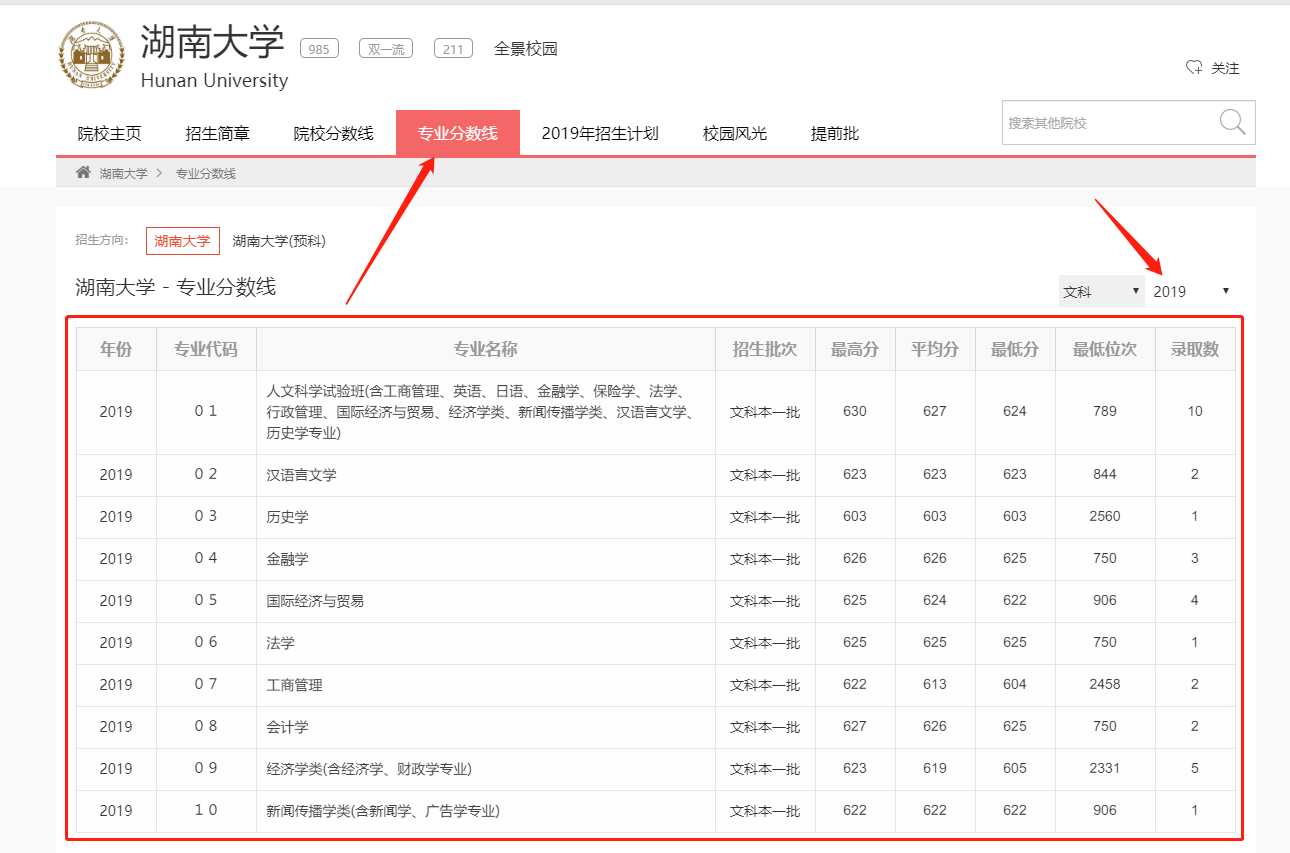Click the highest score 630 cell

(855, 412)
